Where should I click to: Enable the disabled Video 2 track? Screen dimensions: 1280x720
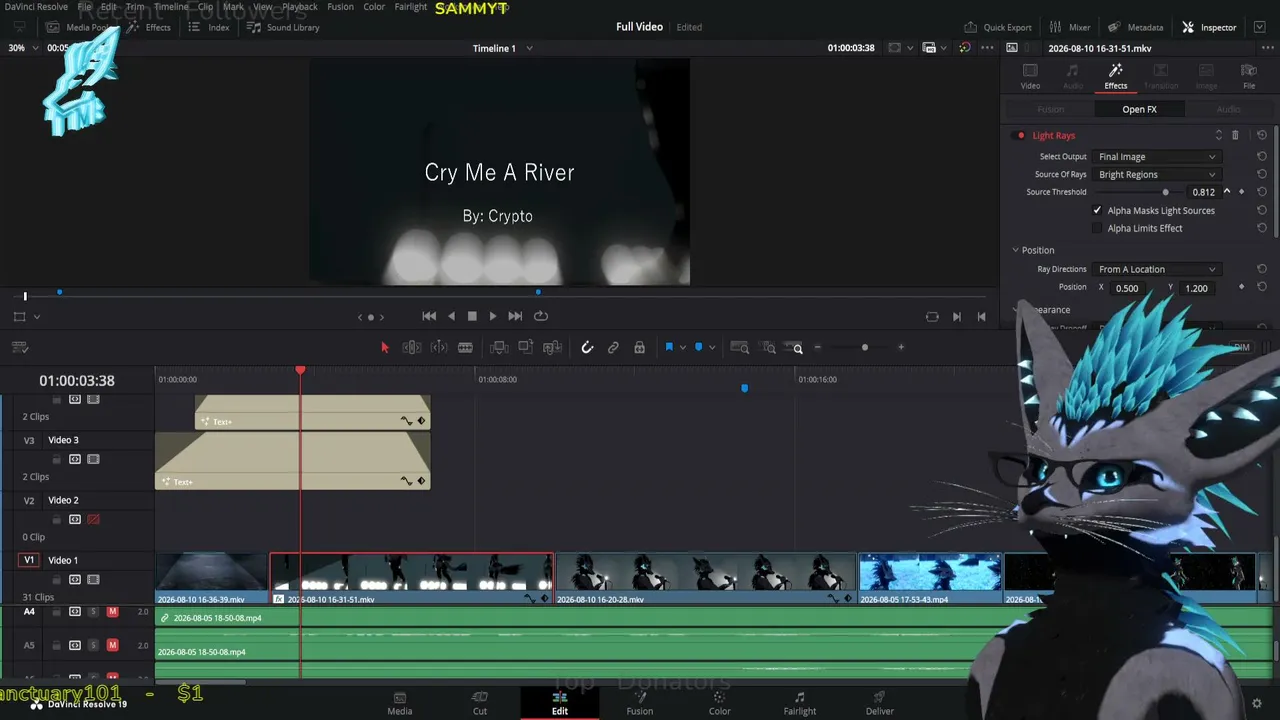coord(93,520)
